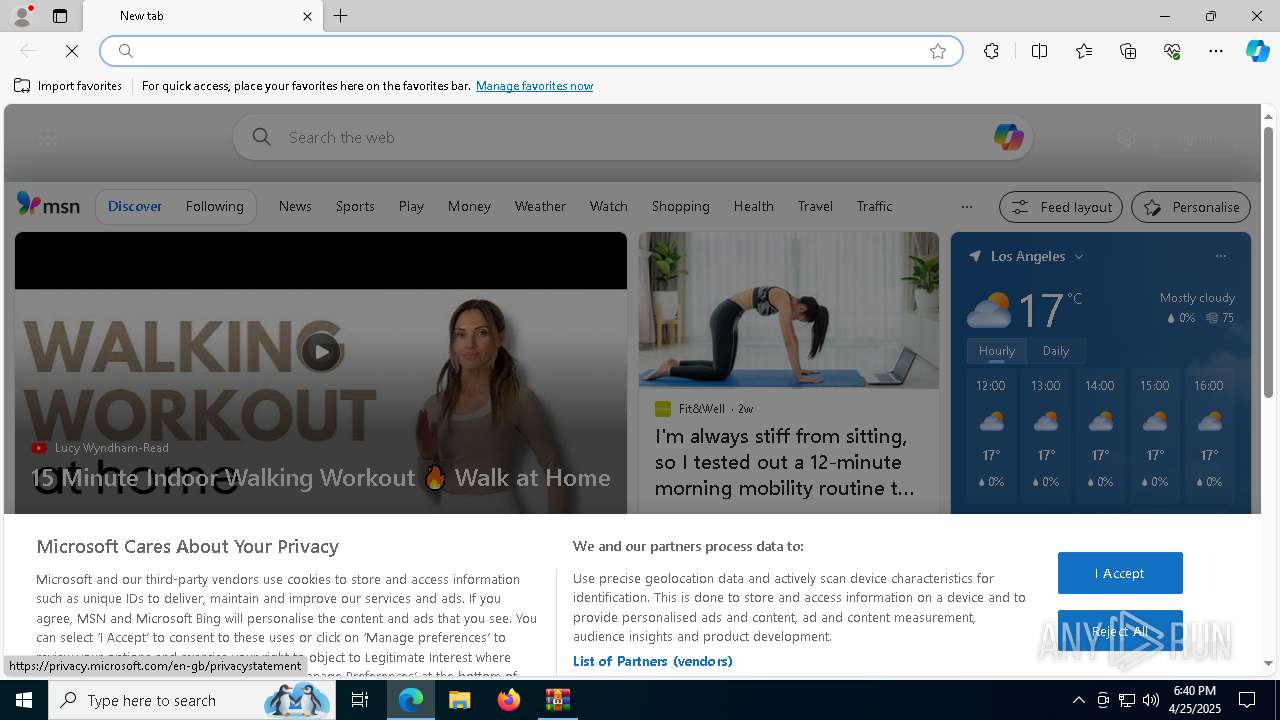Open the News menu item

pyautogui.click(x=295, y=206)
